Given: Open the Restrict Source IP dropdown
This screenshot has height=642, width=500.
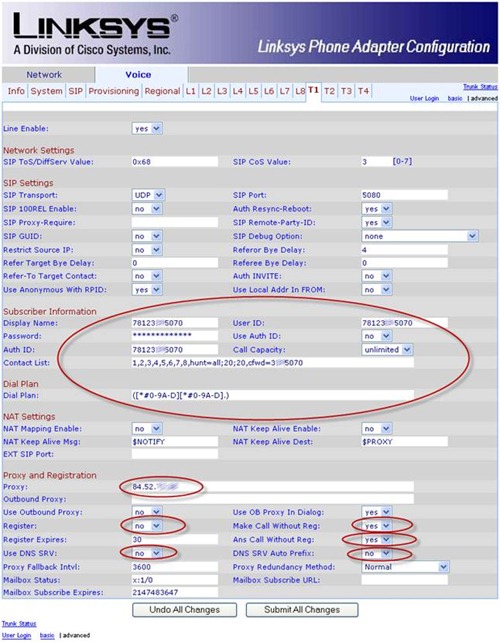Looking at the screenshot, I should (147, 250).
